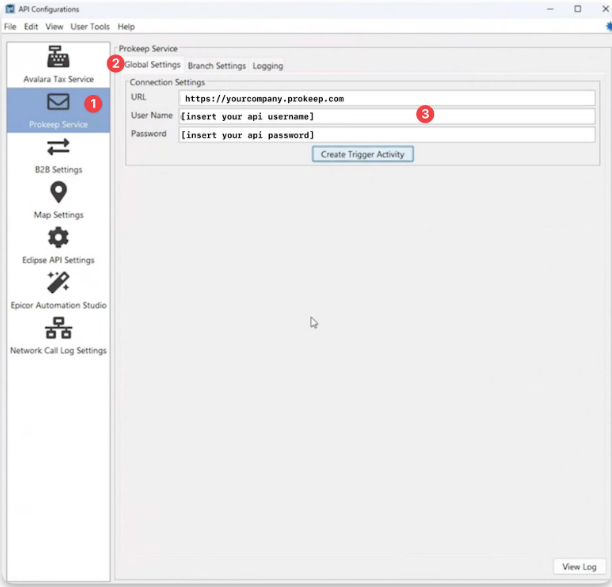
Task: Click the Network Call Log Settings label
Action: tap(58, 350)
